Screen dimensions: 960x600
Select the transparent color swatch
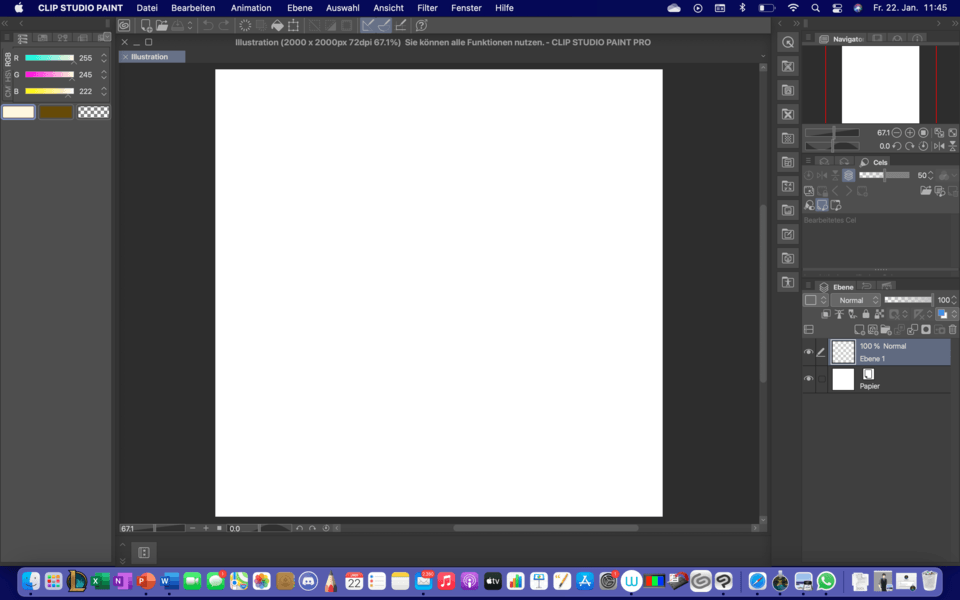94,111
